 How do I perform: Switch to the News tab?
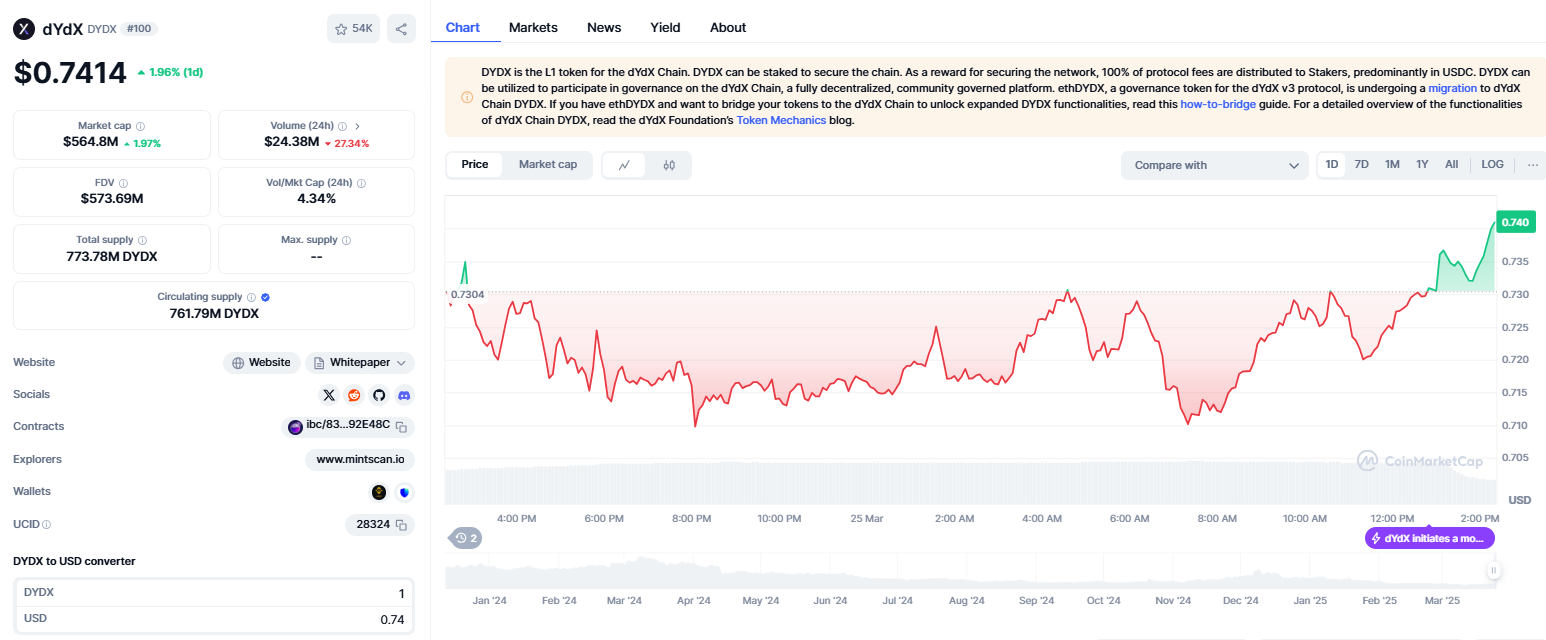pyautogui.click(x=604, y=27)
